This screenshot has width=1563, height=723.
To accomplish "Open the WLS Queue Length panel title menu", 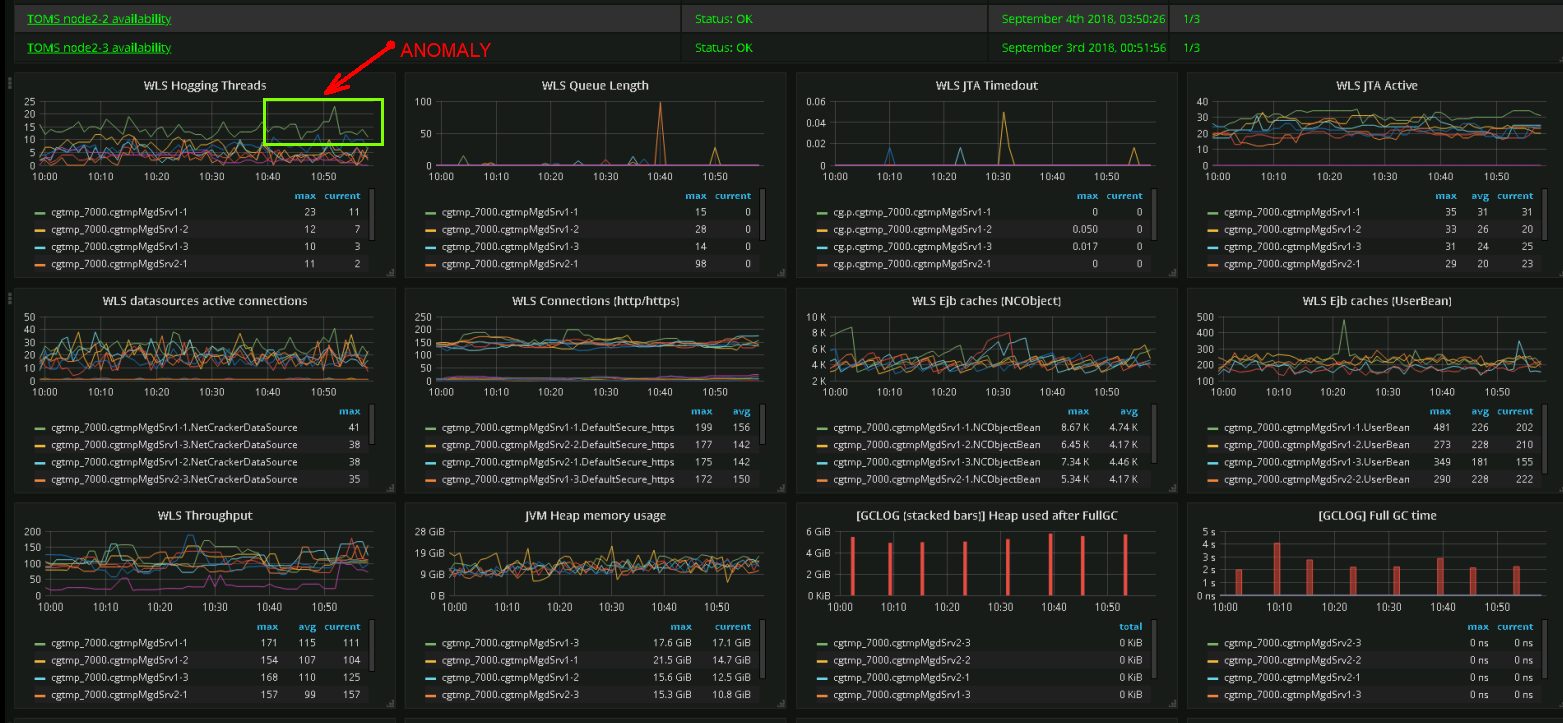I will 595,85.
